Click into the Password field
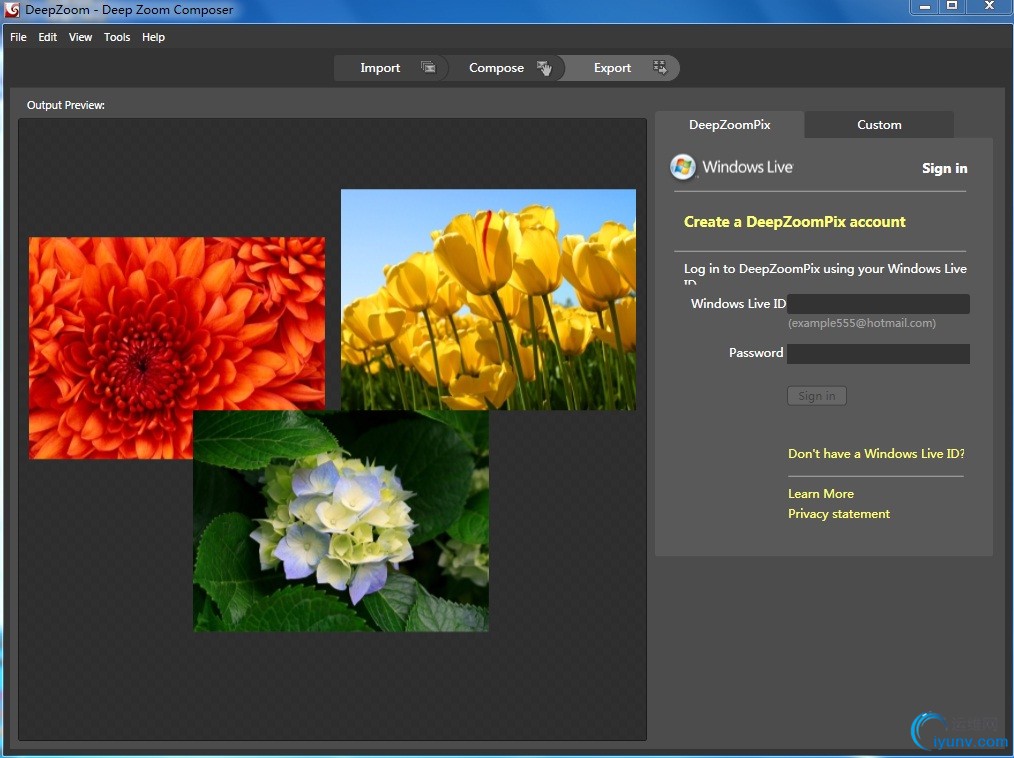 tap(878, 354)
